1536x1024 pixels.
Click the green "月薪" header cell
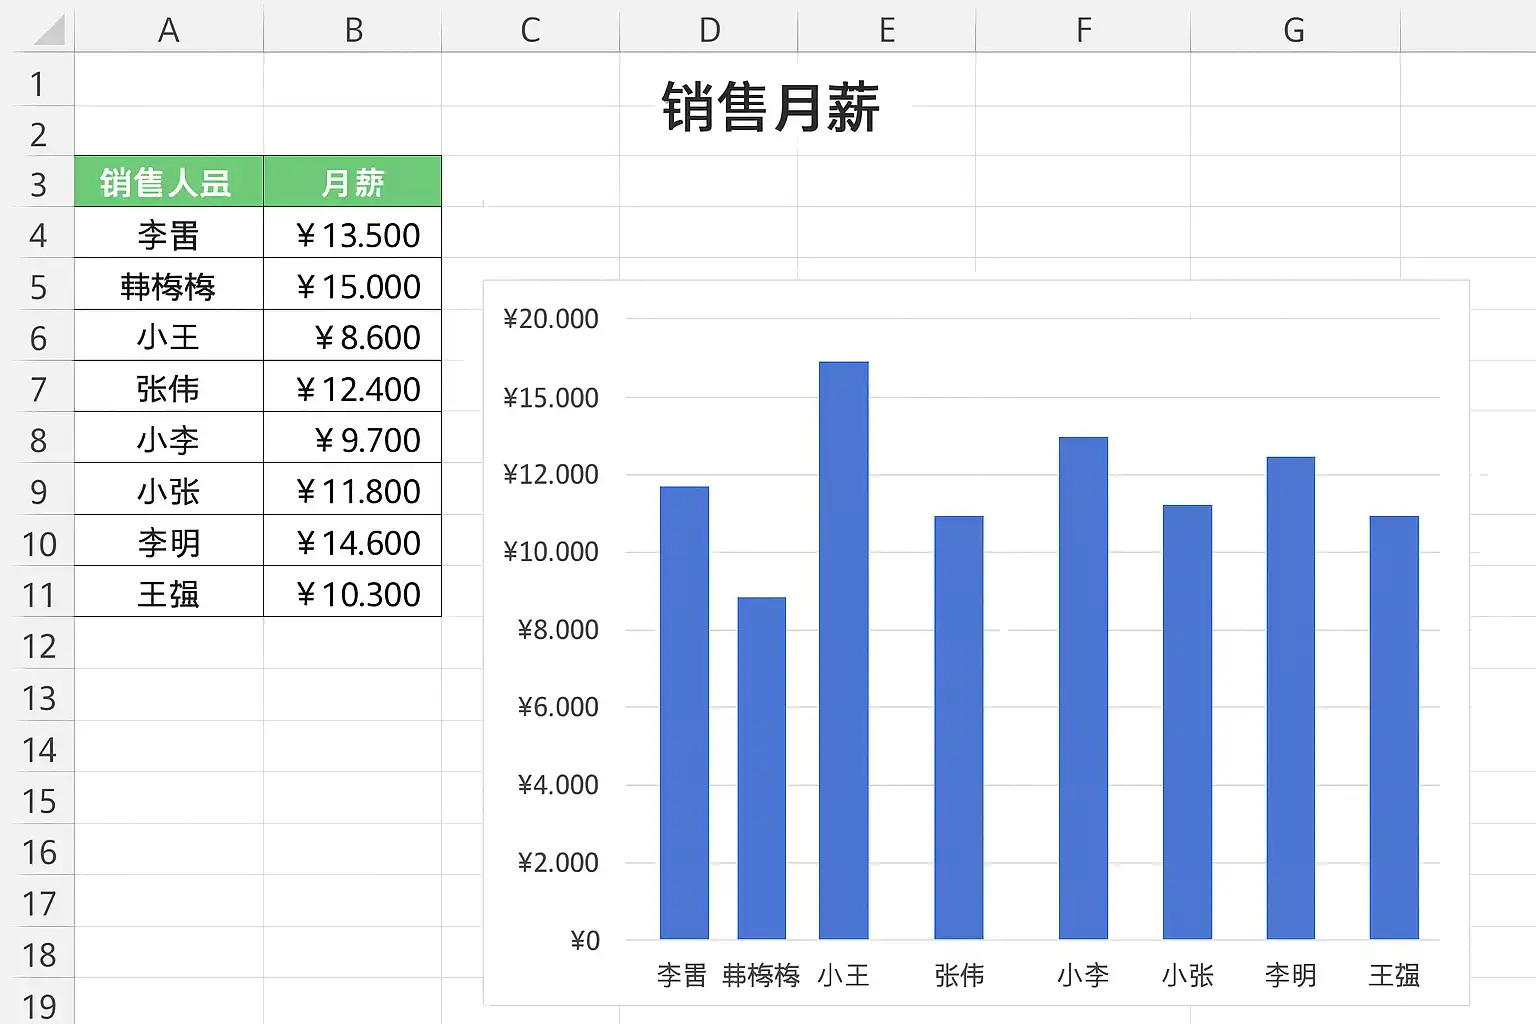(353, 182)
